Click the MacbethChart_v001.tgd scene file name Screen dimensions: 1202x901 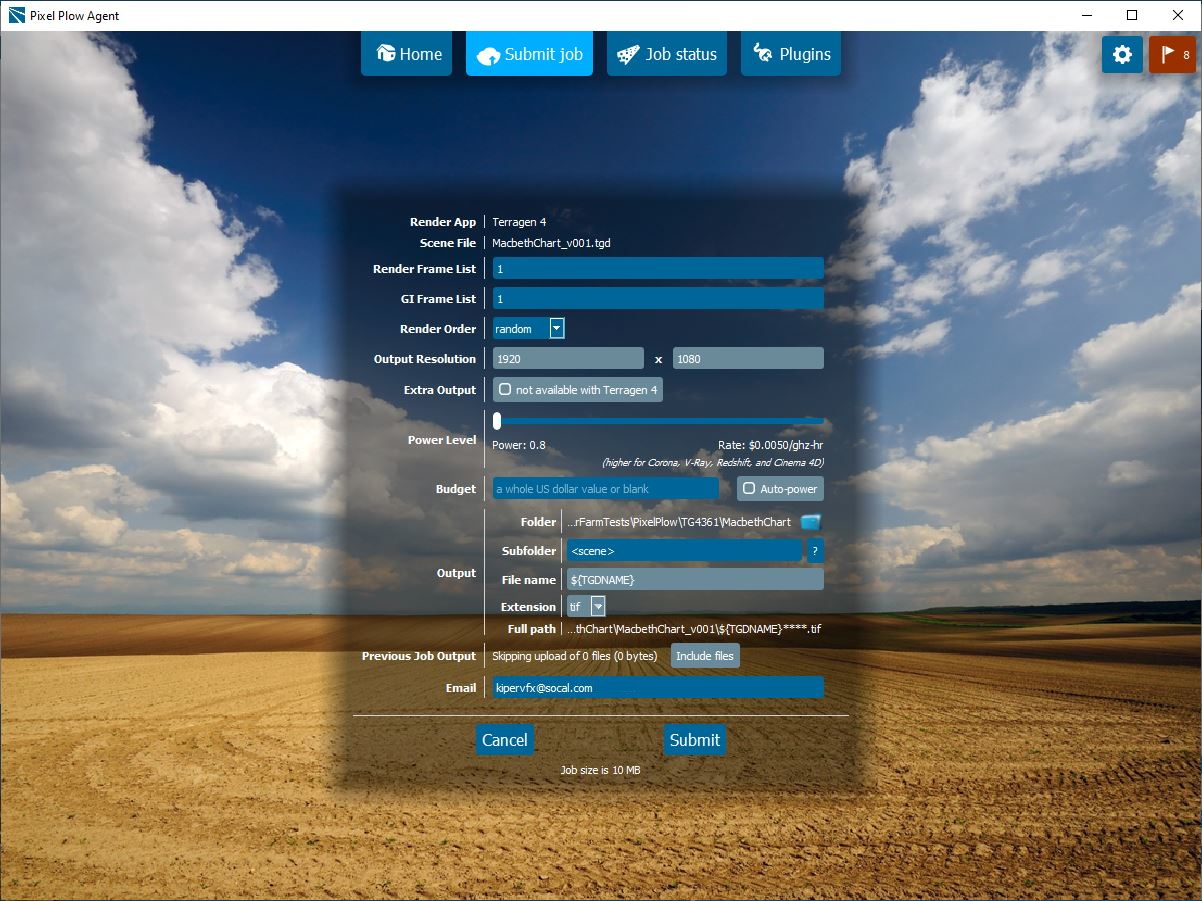click(x=551, y=243)
